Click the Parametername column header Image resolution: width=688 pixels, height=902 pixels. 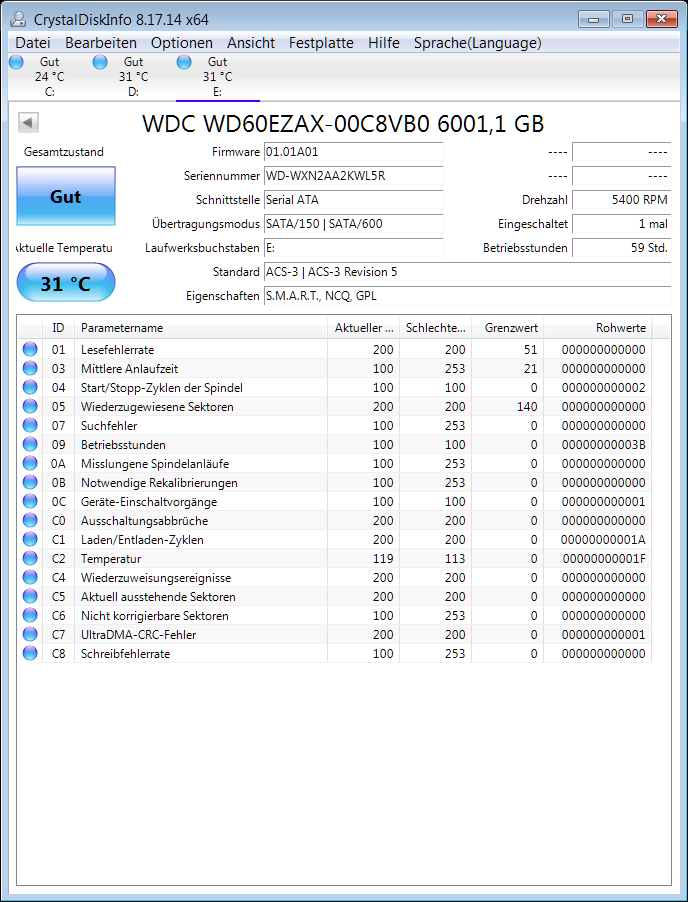point(201,327)
